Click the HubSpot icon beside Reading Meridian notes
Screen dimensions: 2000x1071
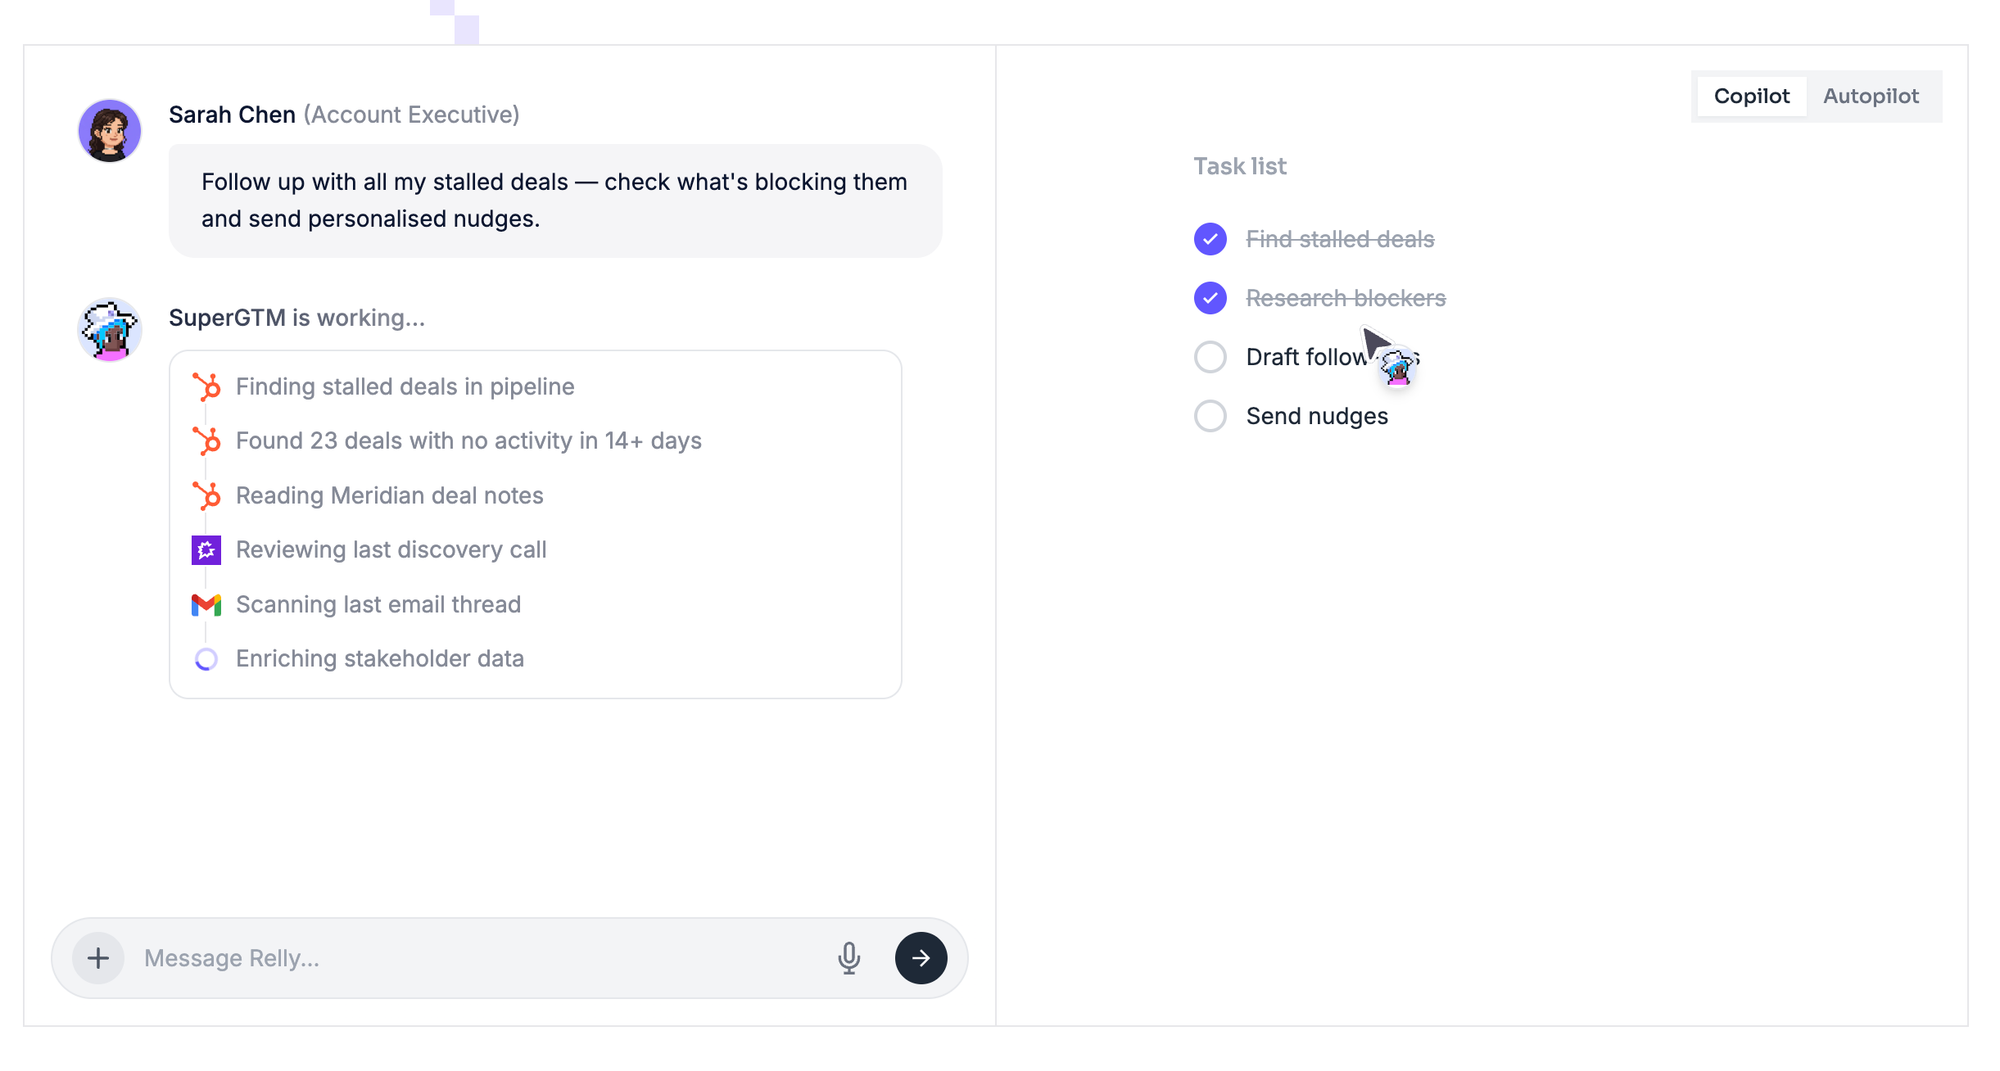(206, 496)
